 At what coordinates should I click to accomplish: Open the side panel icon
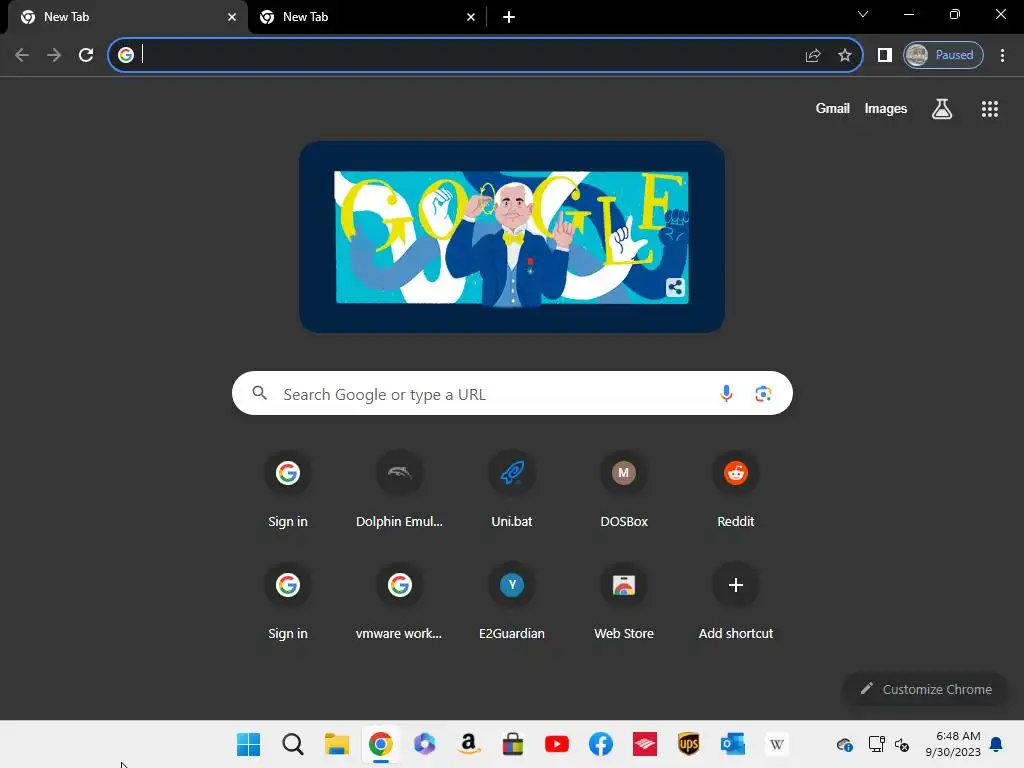(884, 55)
